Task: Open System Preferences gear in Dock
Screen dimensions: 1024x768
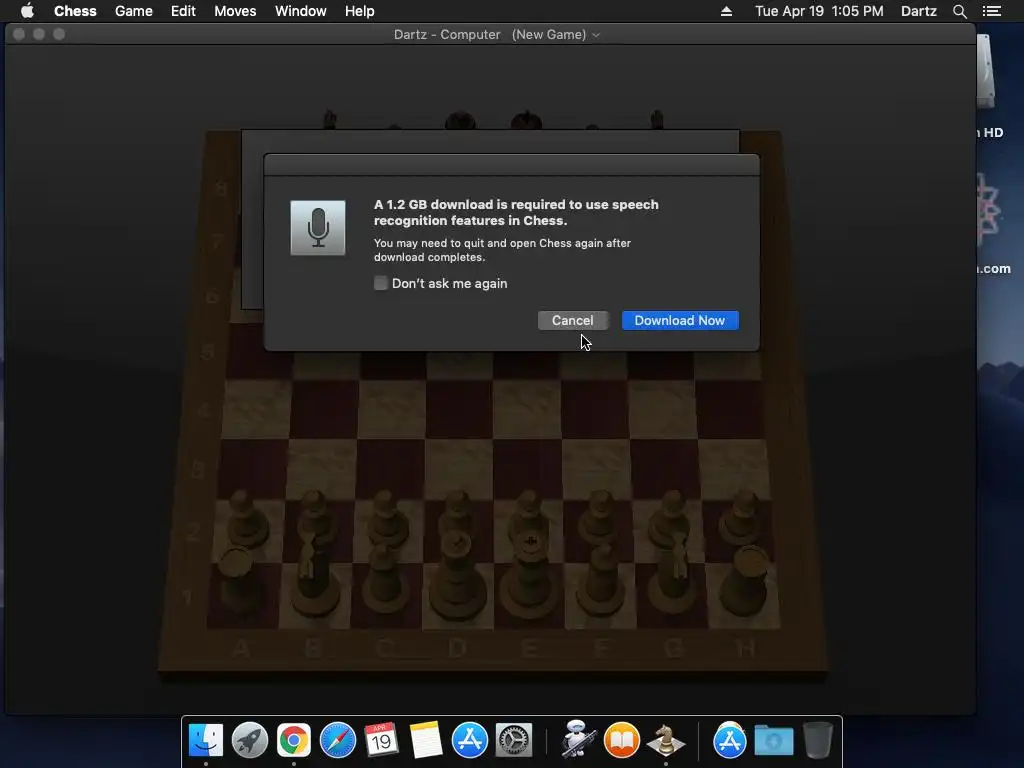Action: pos(514,741)
